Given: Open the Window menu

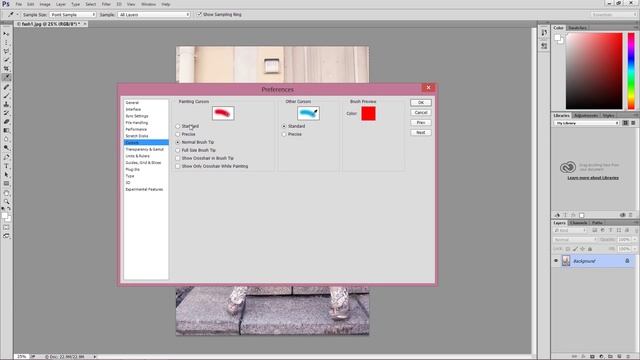Looking at the screenshot, I should [x=148, y=4].
